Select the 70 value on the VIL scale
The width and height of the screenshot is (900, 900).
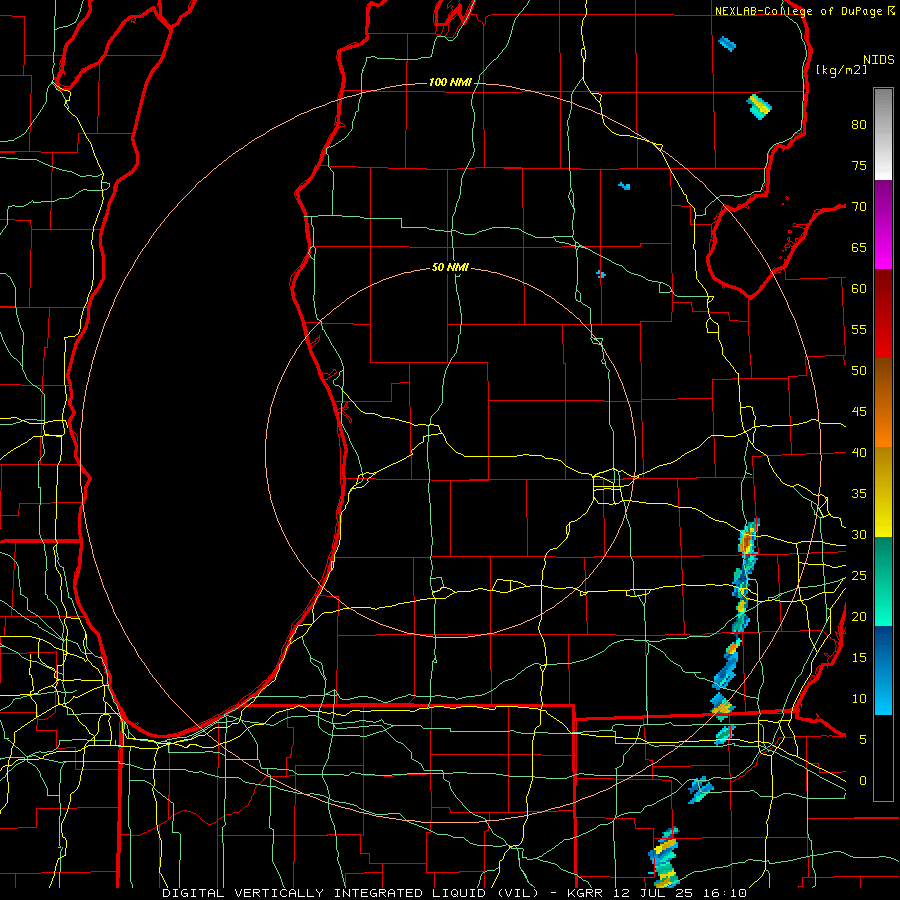tap(859, 207)
